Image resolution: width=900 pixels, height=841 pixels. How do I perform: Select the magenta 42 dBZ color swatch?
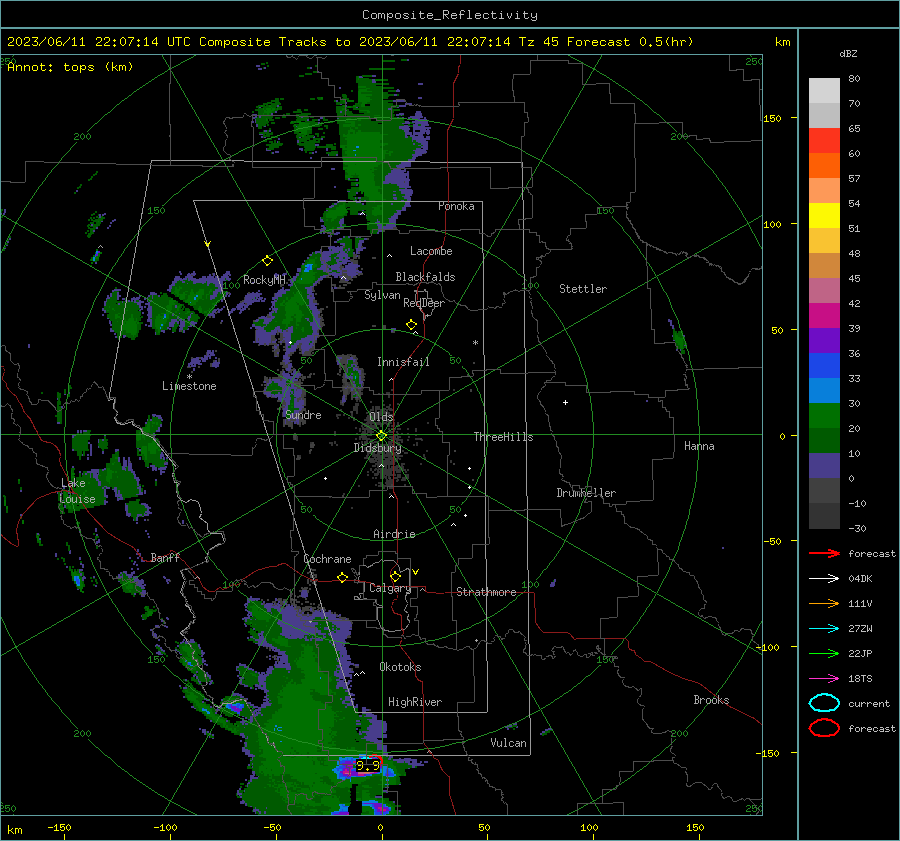coord(824,315)
